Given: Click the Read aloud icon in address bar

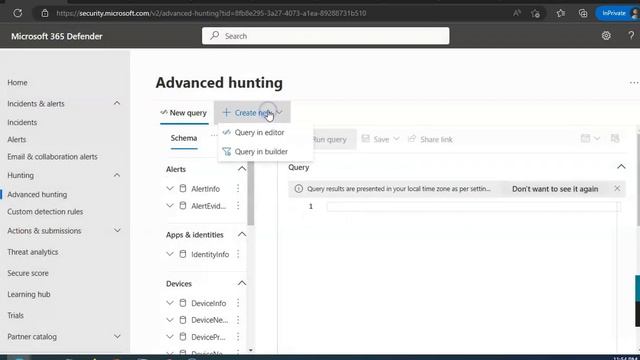Looking at the screenshot, I should tap(517, 13).
